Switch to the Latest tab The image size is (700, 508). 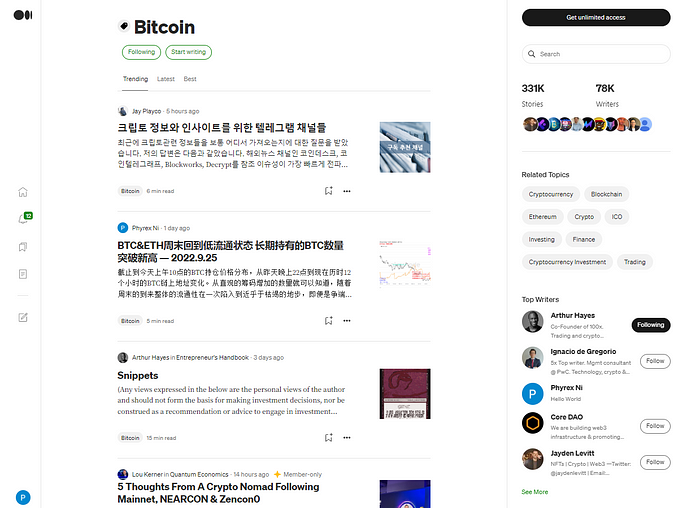point(166,79)
